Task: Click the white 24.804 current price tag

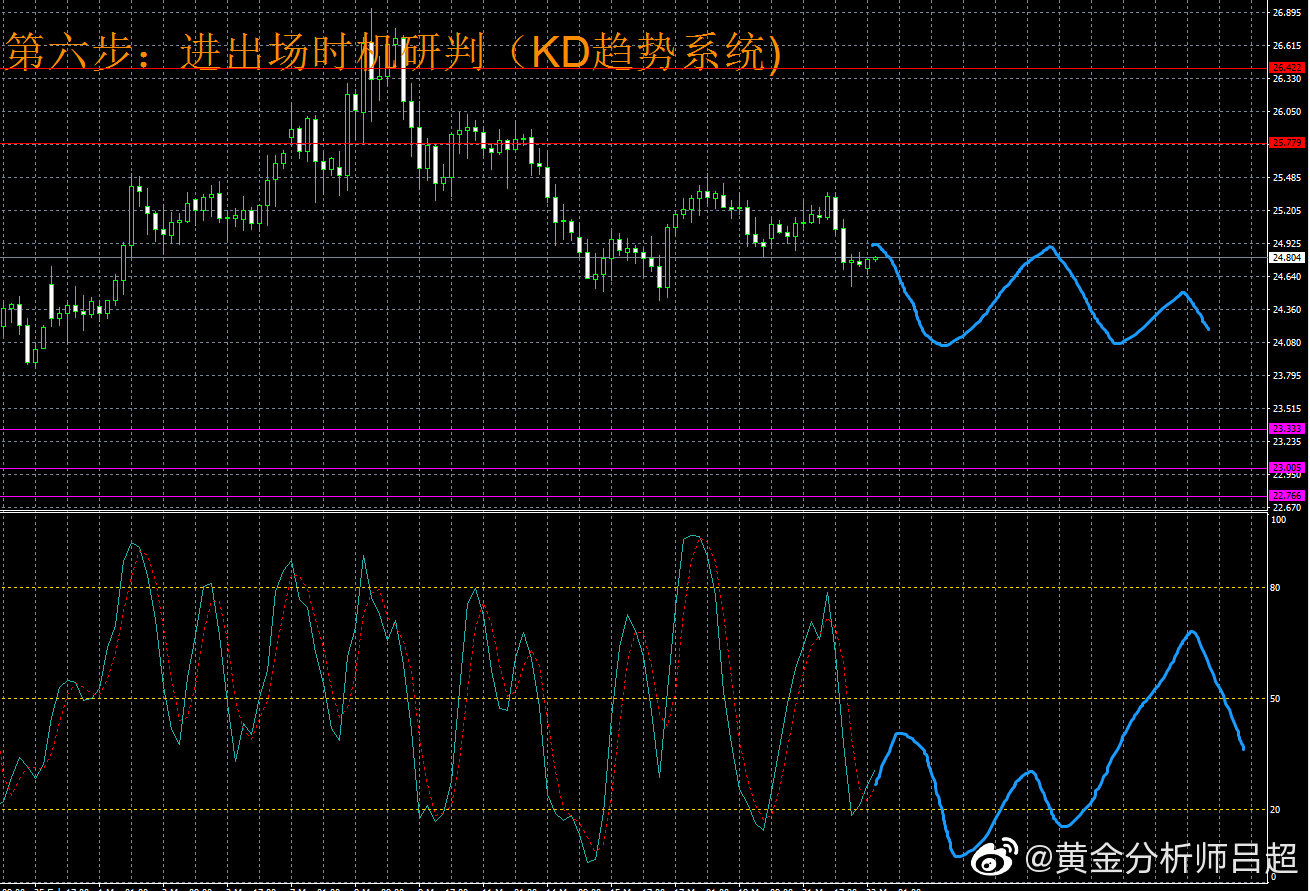Action: (x=1286, y=257)
